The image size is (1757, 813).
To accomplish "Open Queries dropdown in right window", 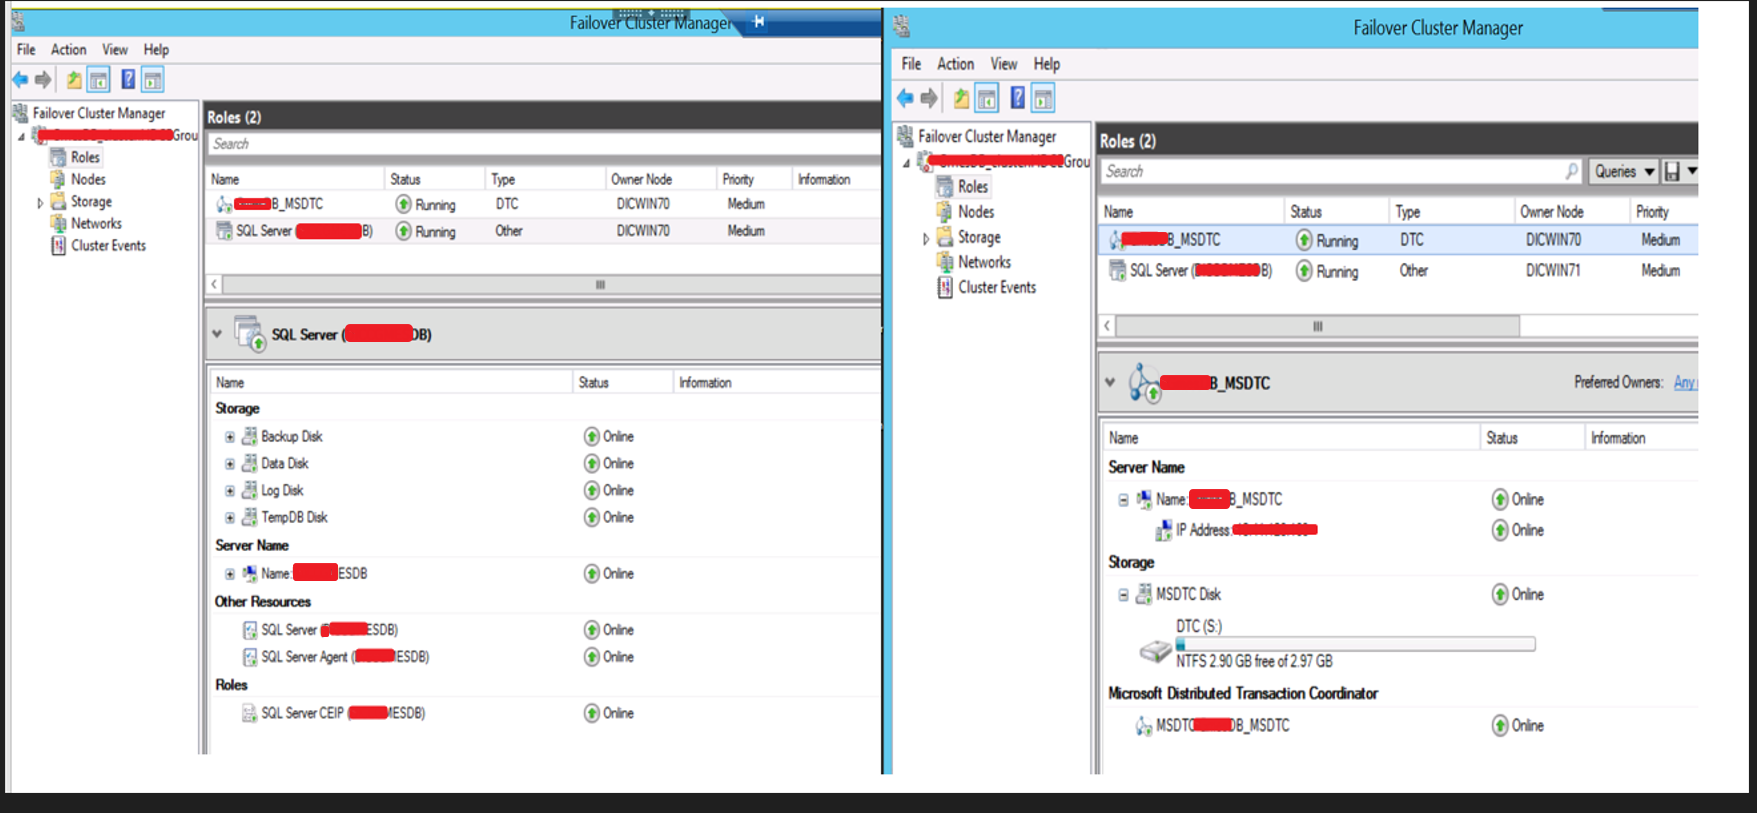I will pos(1624,172).
